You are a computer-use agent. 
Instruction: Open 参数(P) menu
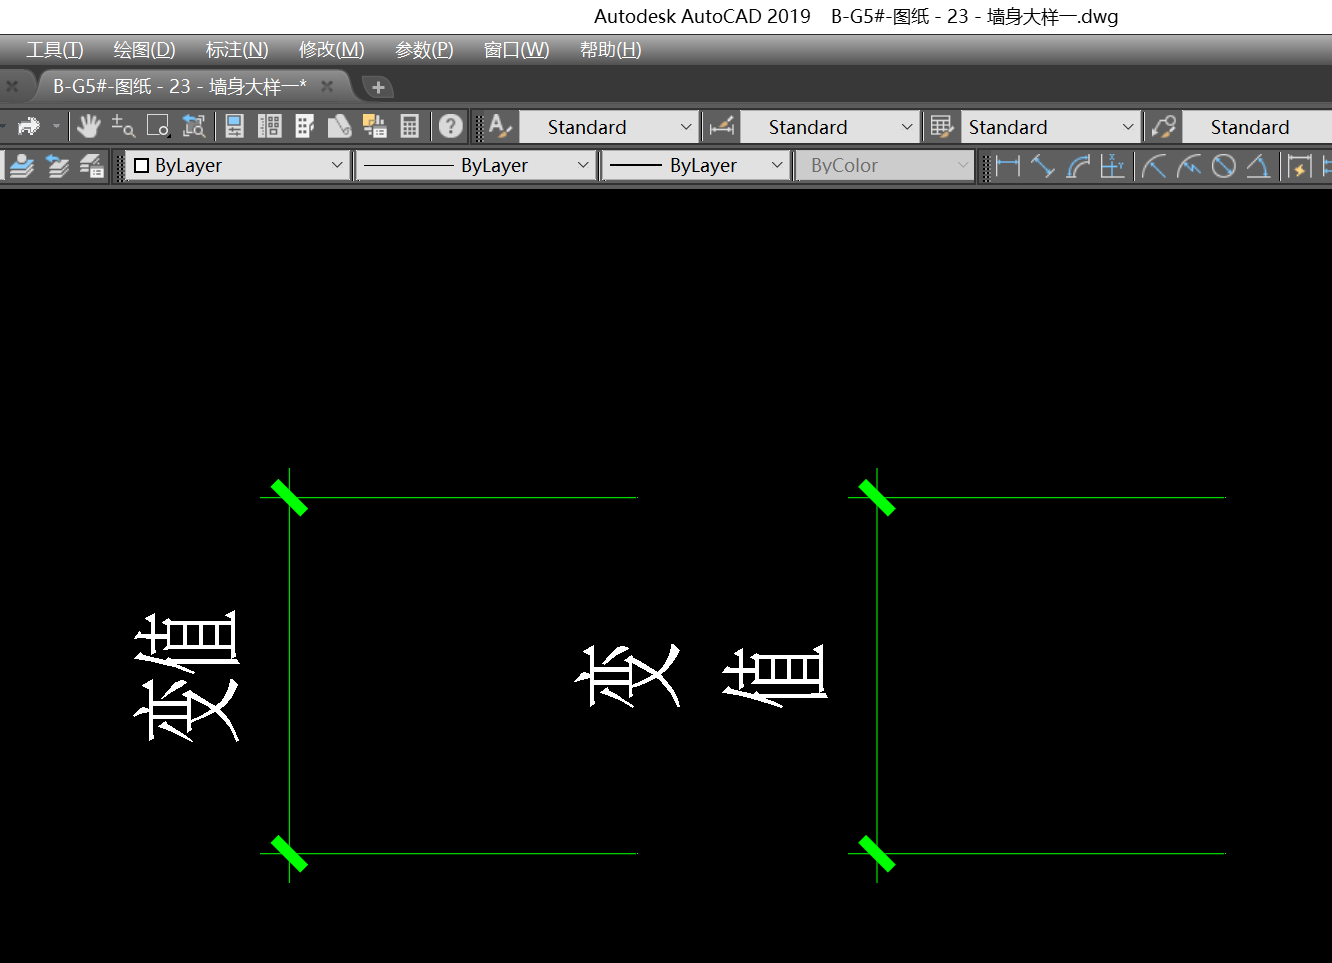click(x=424, y=50)
